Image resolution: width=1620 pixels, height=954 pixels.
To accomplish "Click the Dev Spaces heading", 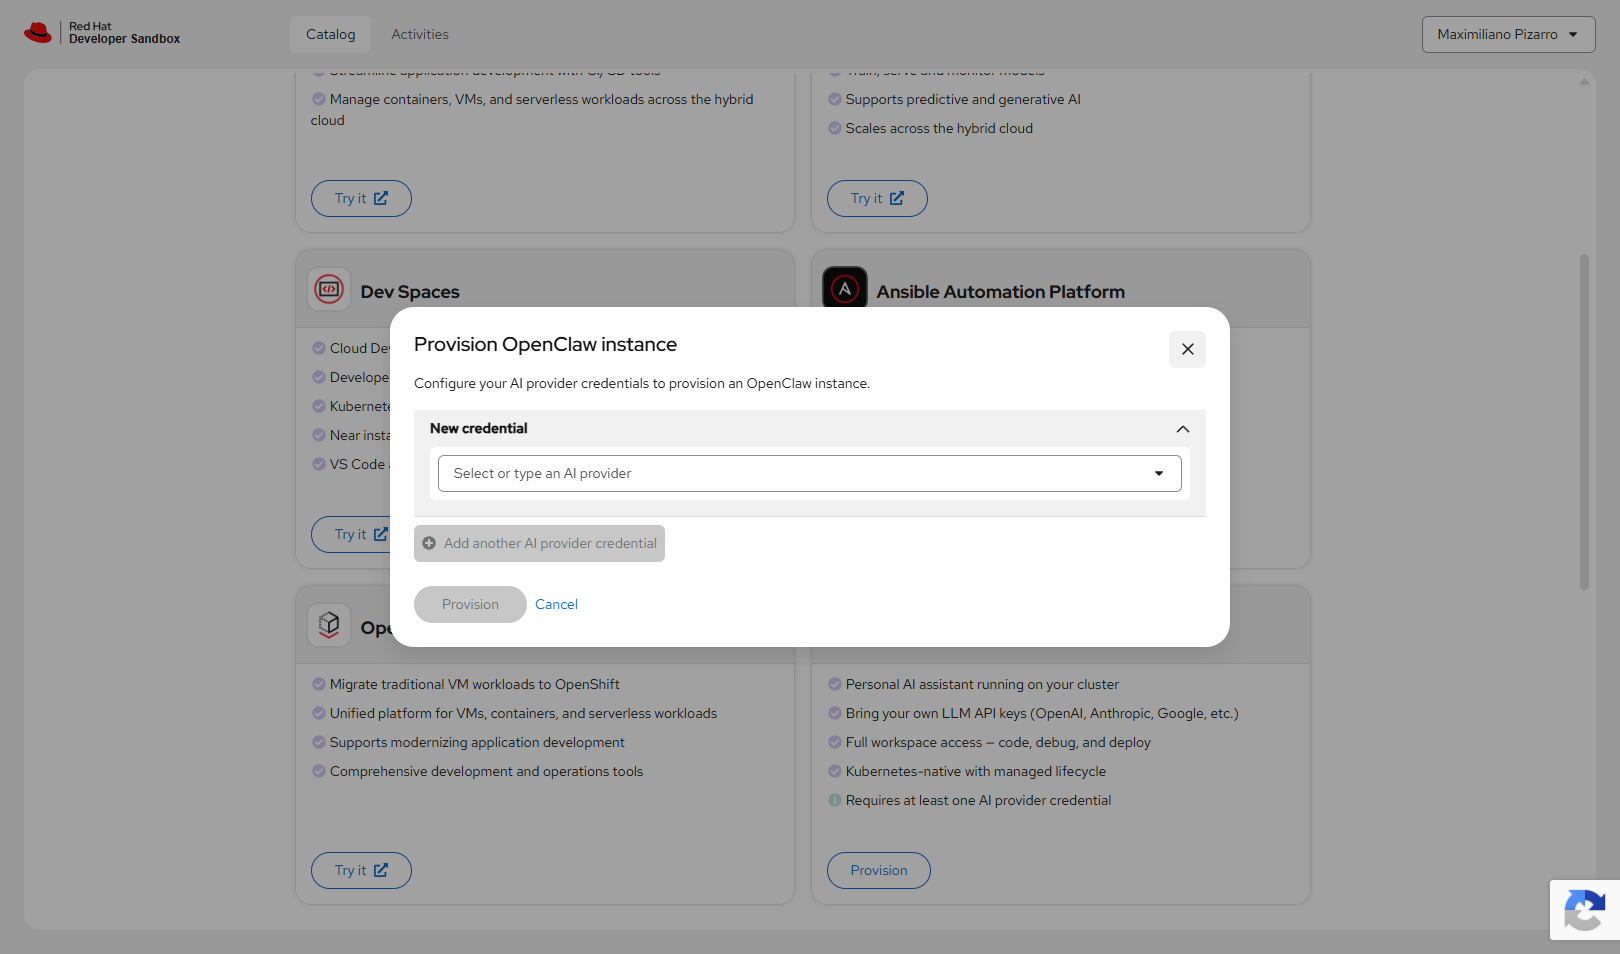I will 410,292.
